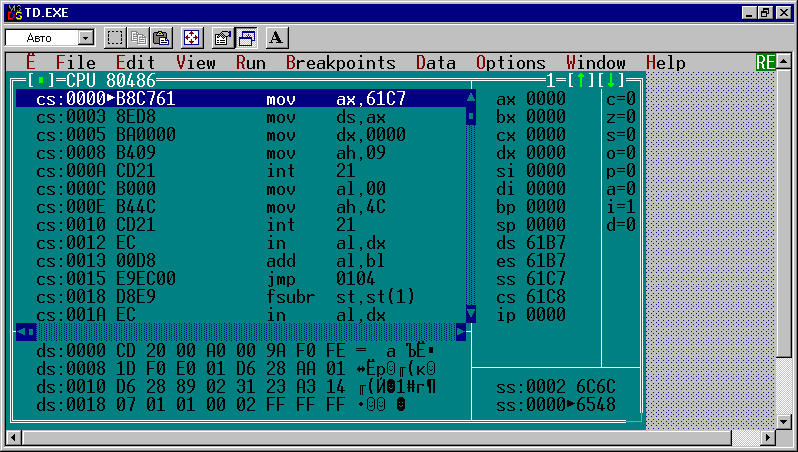Image resolution: width=798 pixels, height=452 pixels.
Task: Click the code pane scroll down arrow
Action: pyautogui.click(x=471, y=314)
